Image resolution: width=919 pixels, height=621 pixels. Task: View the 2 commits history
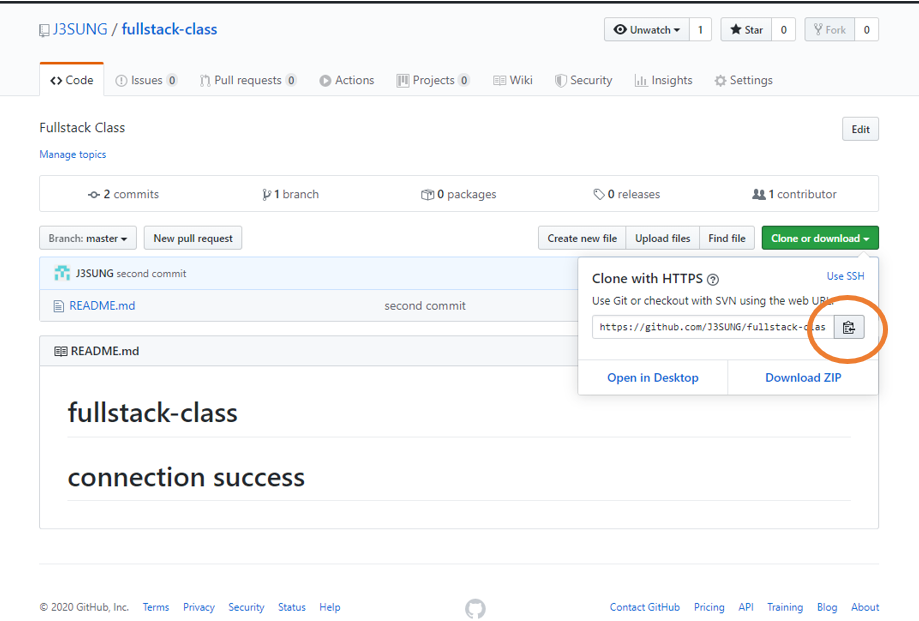coord(123,194)
